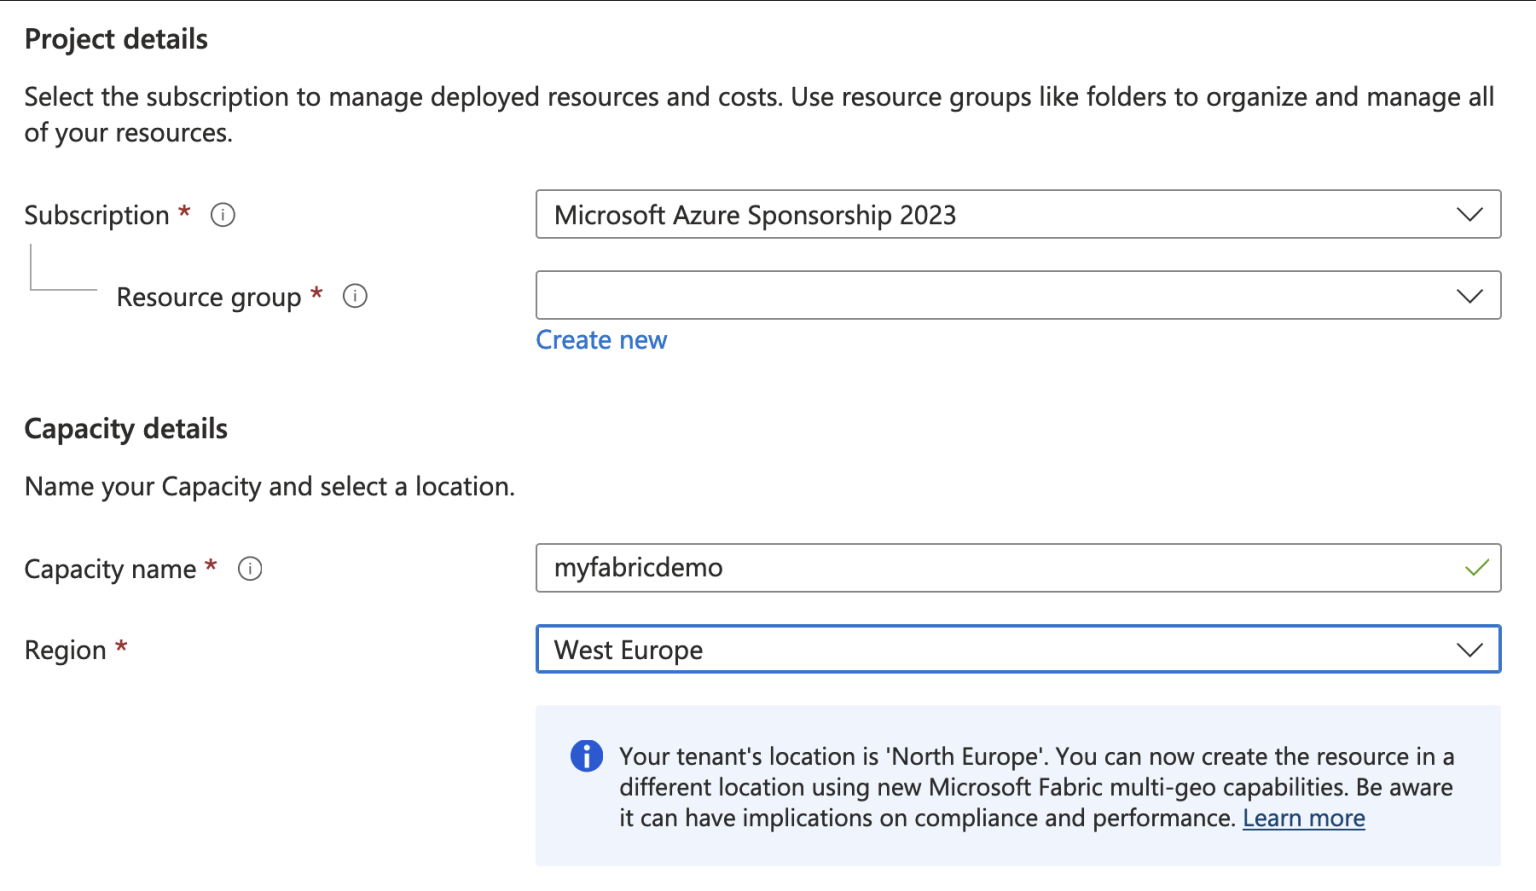Viewport: 1536px width, 891px height.
Task: Click the Capacity name field containing myfabricdemo
Action: [1018, 568]
